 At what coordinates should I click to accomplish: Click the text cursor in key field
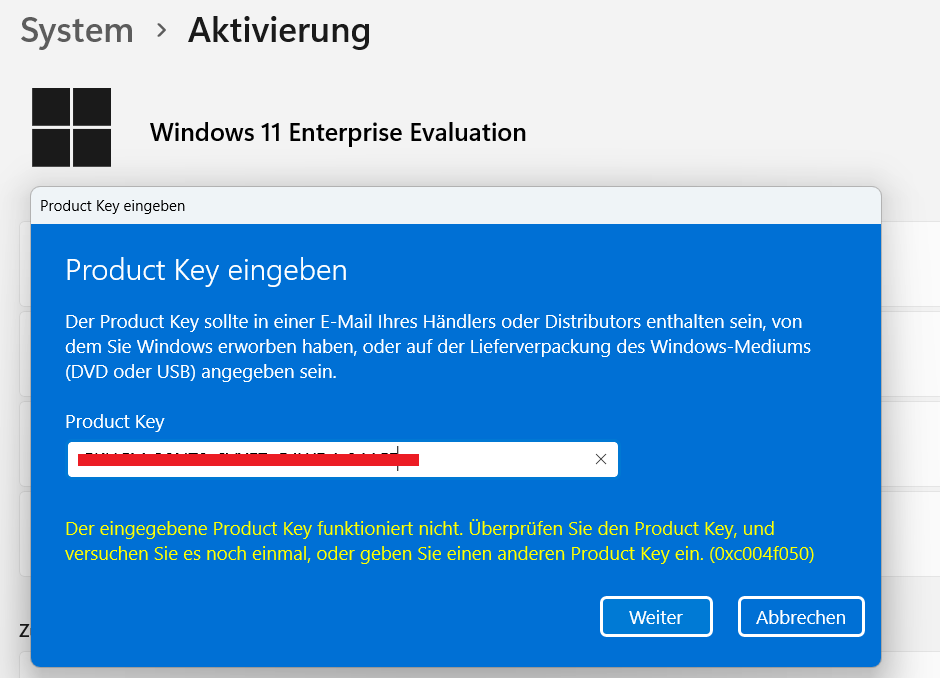[398, 459]
